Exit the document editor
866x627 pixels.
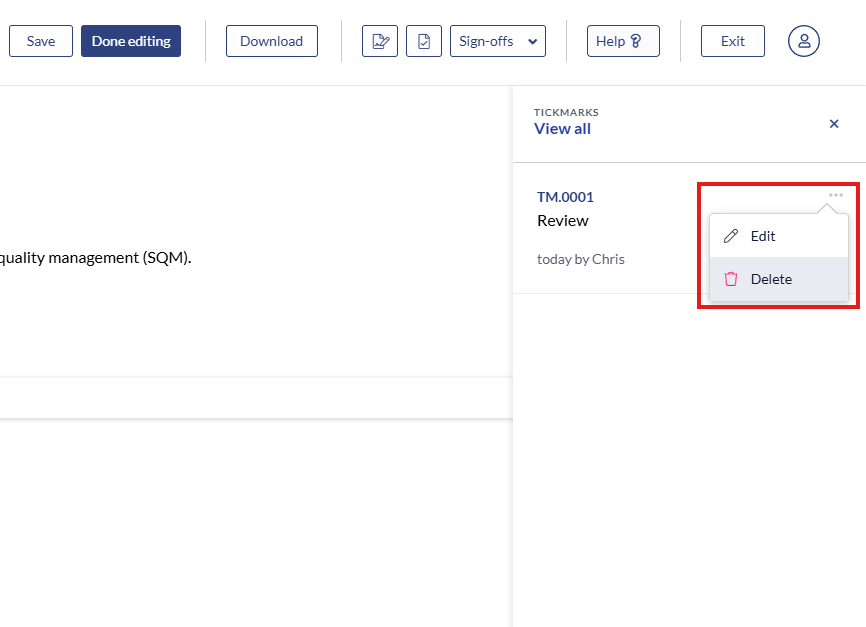pyautogui.click(x=732, y=41)
